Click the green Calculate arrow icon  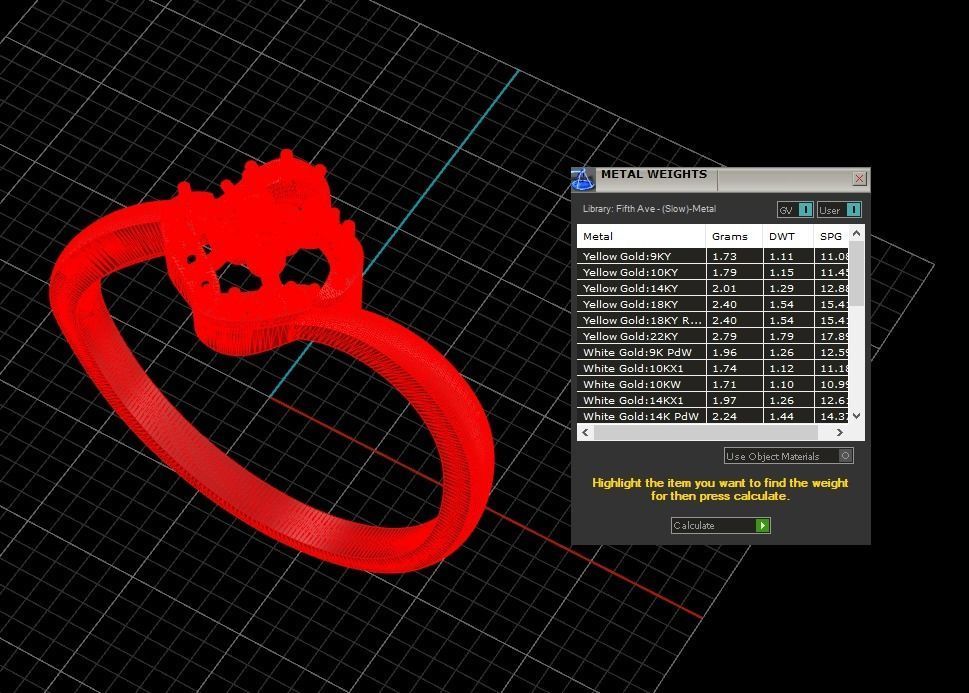763,525
